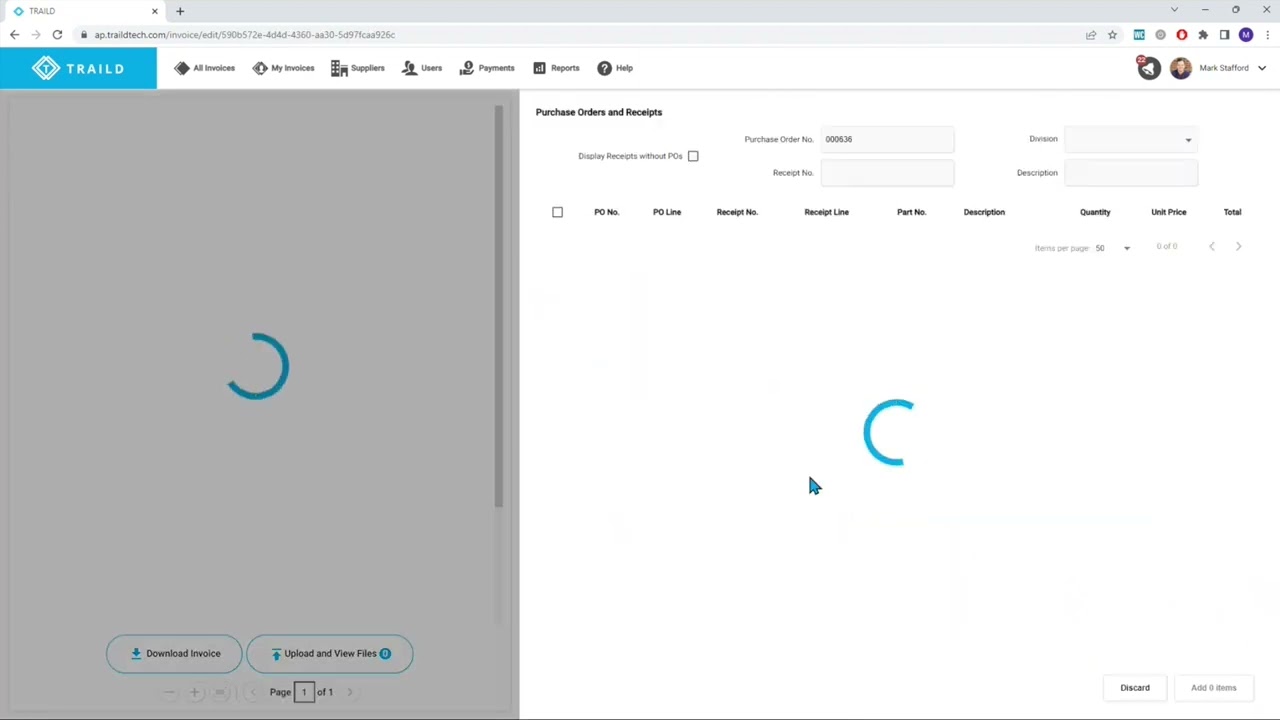Click the Receipt No. column header

[737, 212]
